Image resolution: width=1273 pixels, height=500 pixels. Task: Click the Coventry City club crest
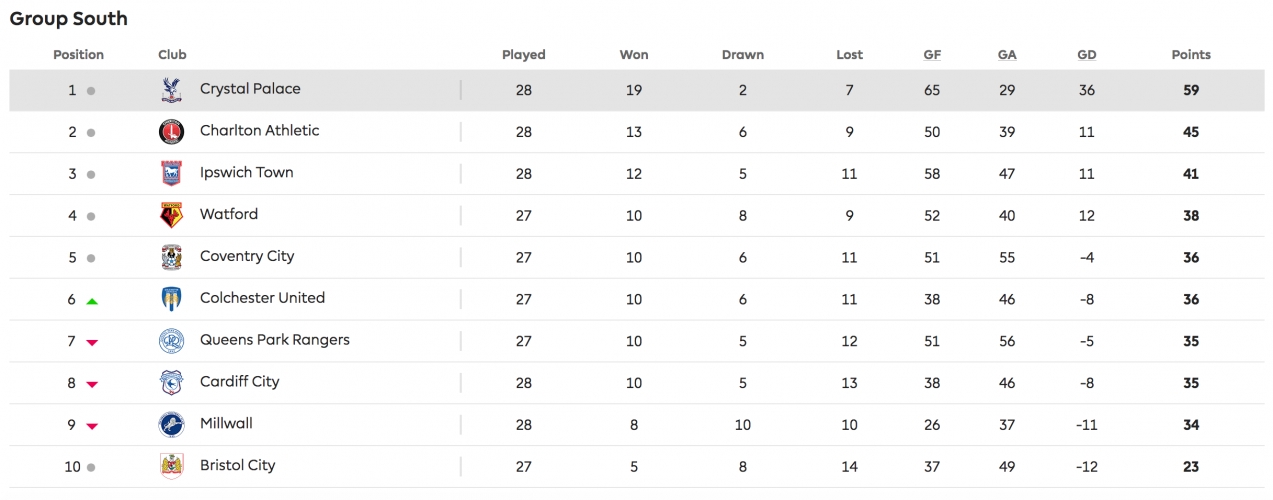[x=171, y=257]
